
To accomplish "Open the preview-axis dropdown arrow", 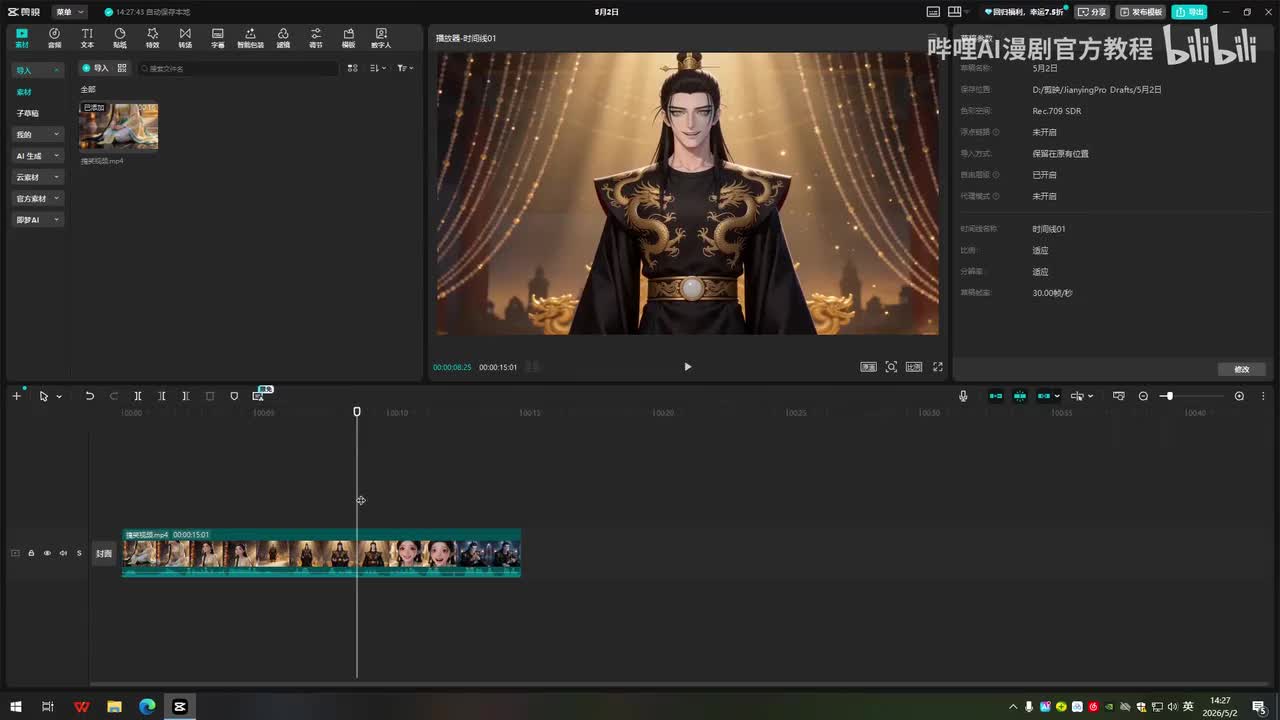I will (x=1090, y=396).
